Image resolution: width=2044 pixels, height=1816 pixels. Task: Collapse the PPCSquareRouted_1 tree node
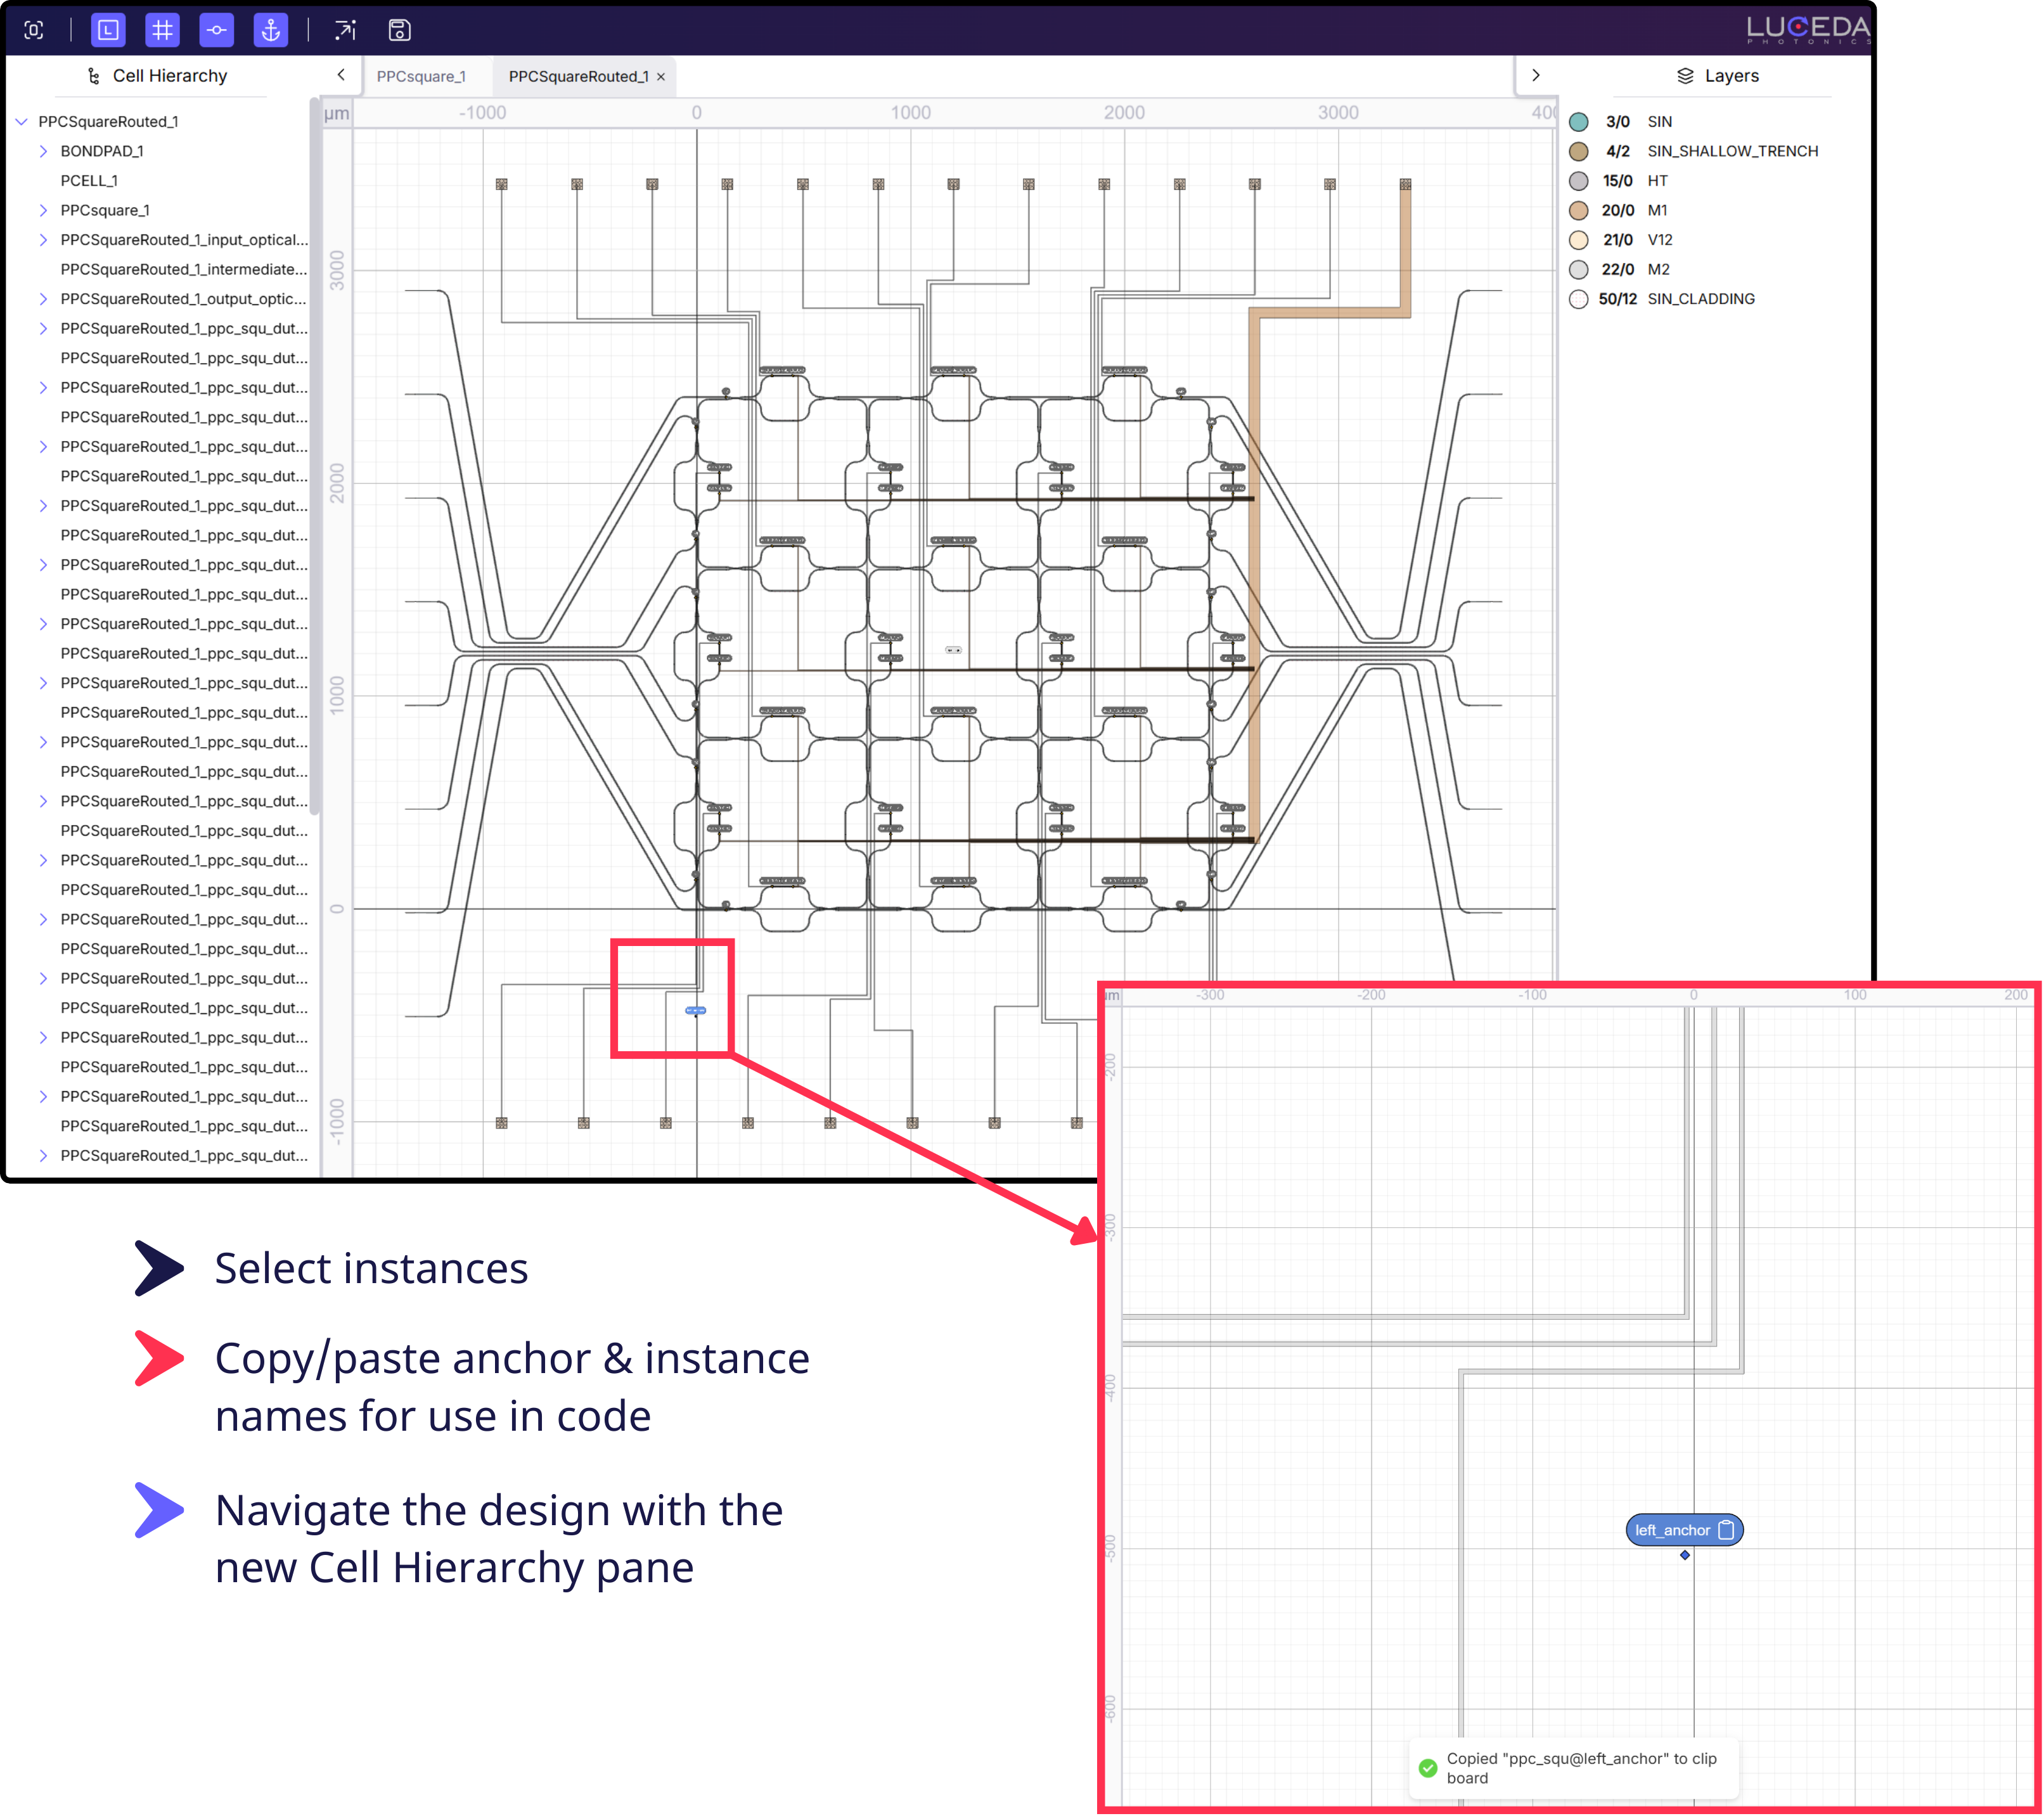(x=22, y=121)
